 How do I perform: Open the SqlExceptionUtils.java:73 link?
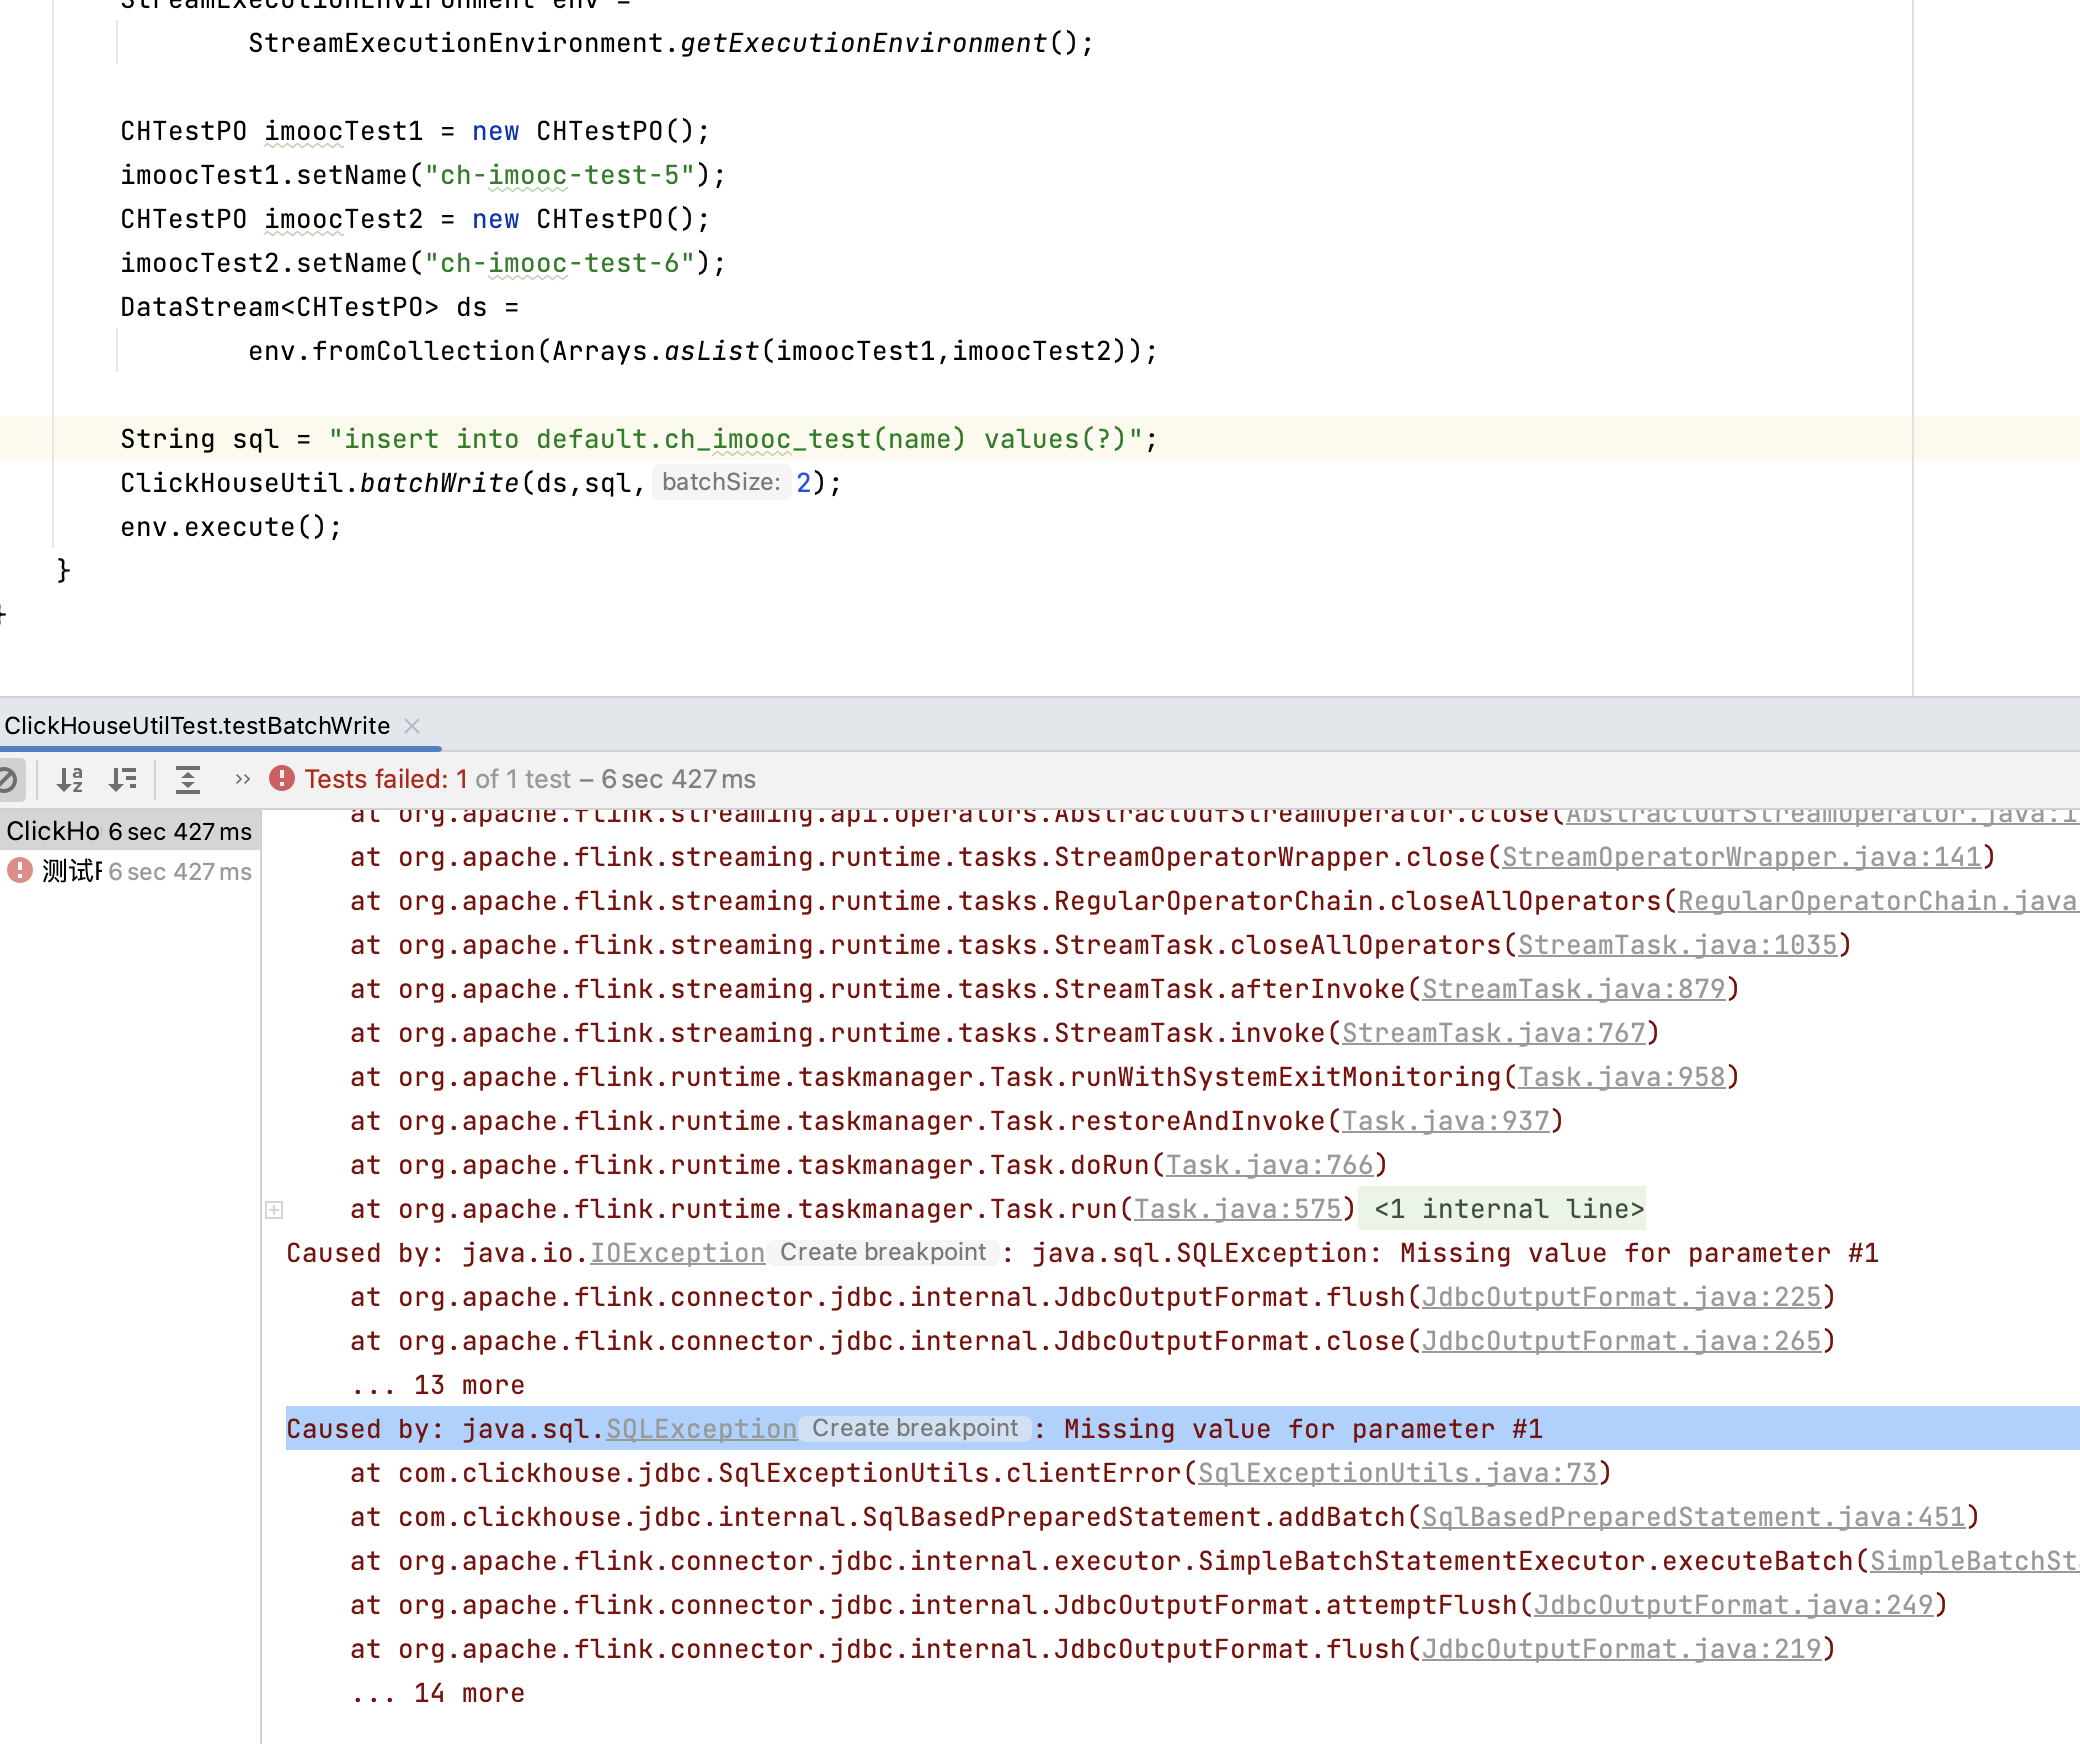coord(1397,1473)
